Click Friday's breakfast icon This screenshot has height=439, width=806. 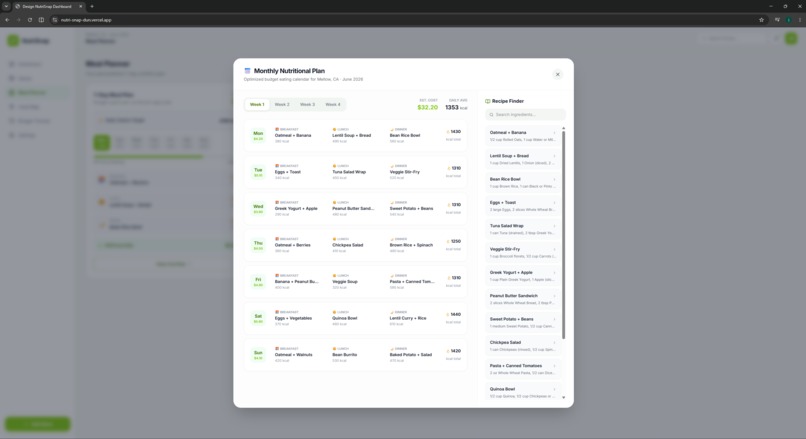click(x=277, y=276)
